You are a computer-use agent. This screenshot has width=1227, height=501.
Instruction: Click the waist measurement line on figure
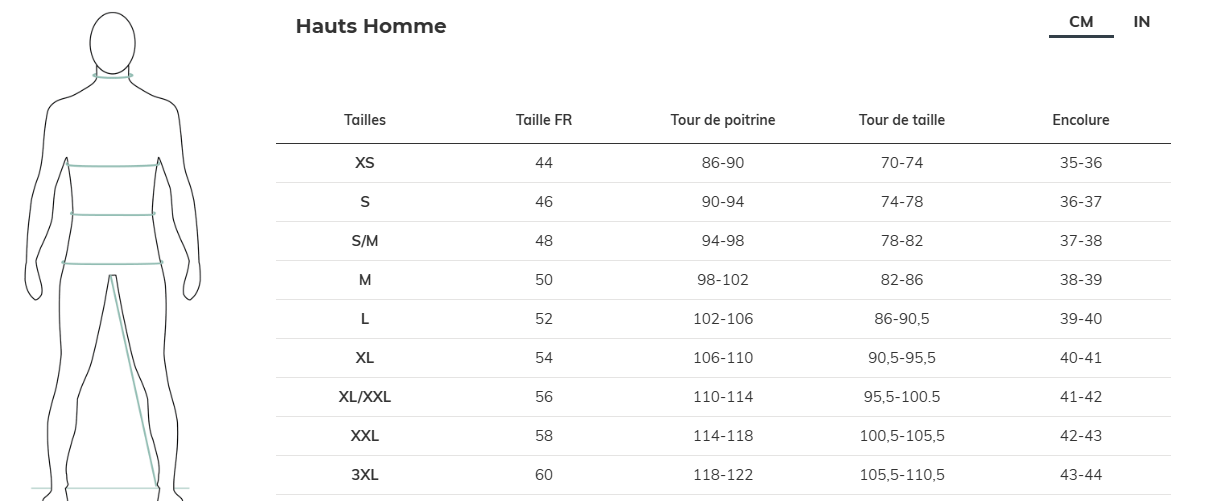[113, 213]
